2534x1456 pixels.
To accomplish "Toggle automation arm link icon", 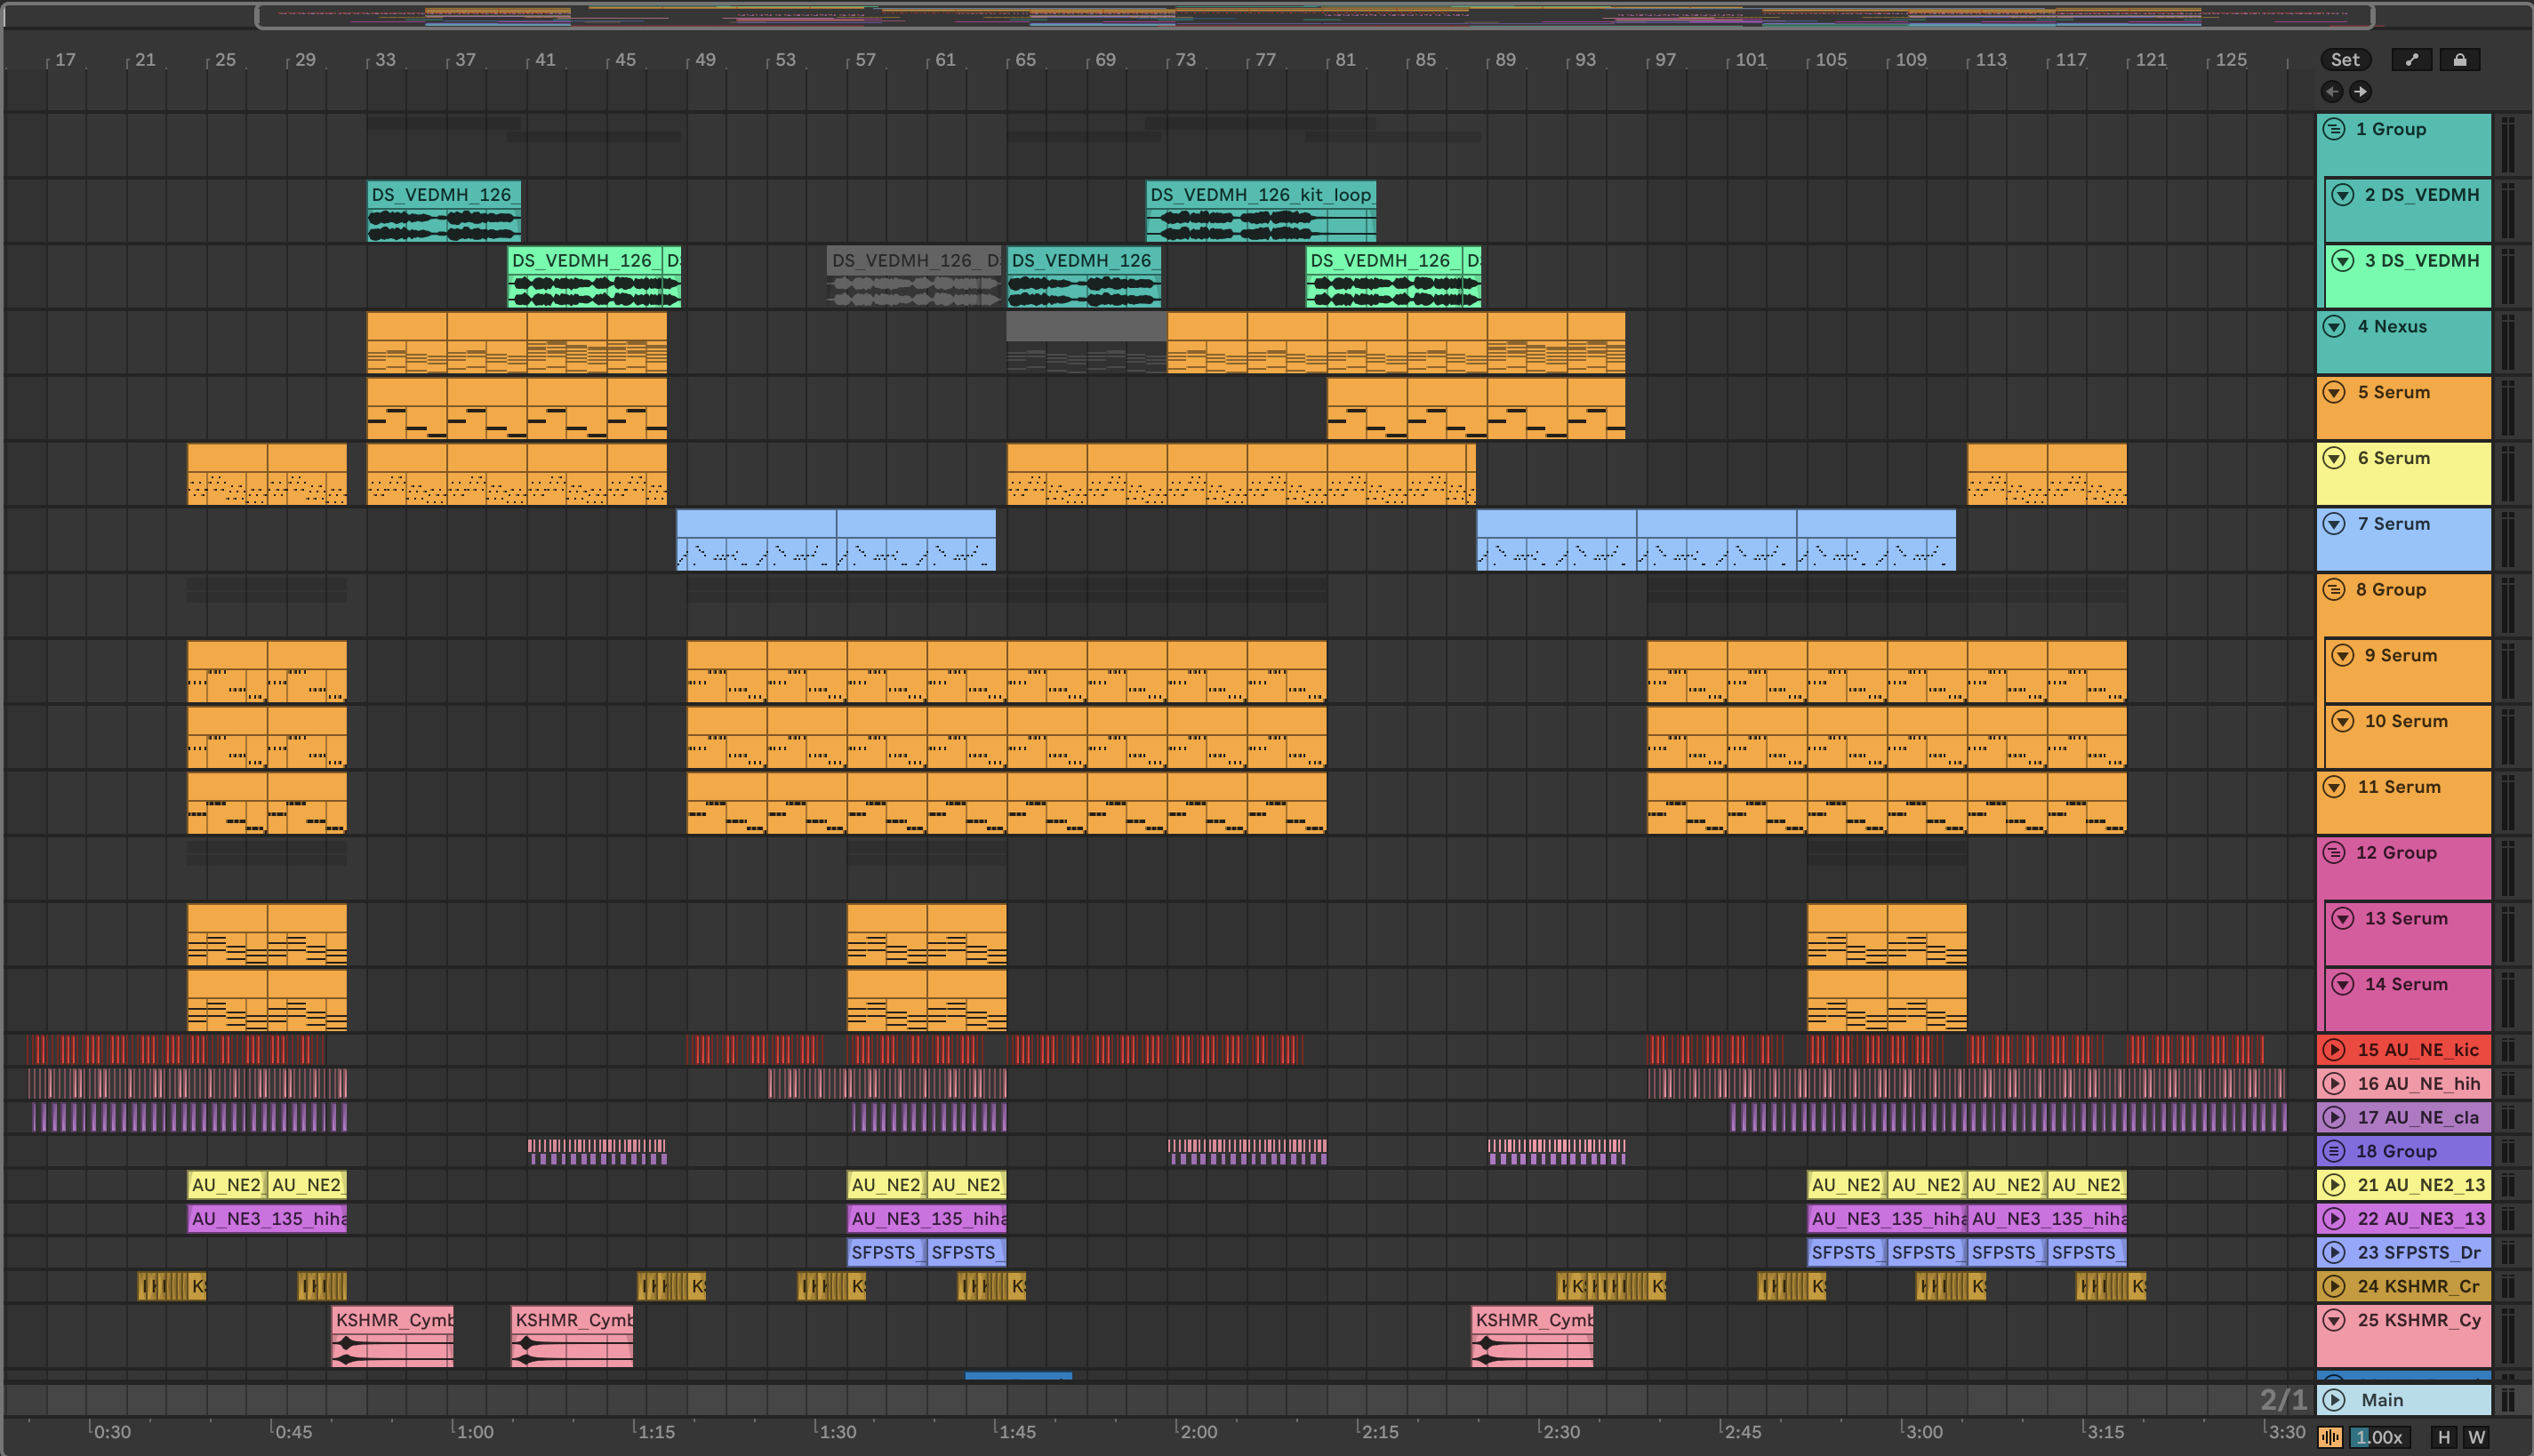I will pyautogui.click(x=2411, y=59).
